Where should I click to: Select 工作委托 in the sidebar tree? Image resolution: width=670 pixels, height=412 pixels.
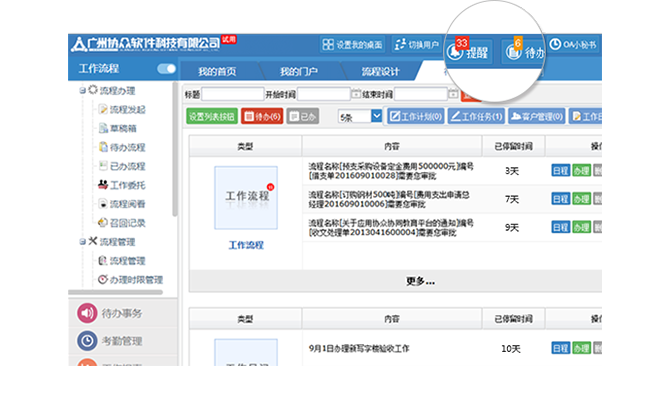[127, 185]
